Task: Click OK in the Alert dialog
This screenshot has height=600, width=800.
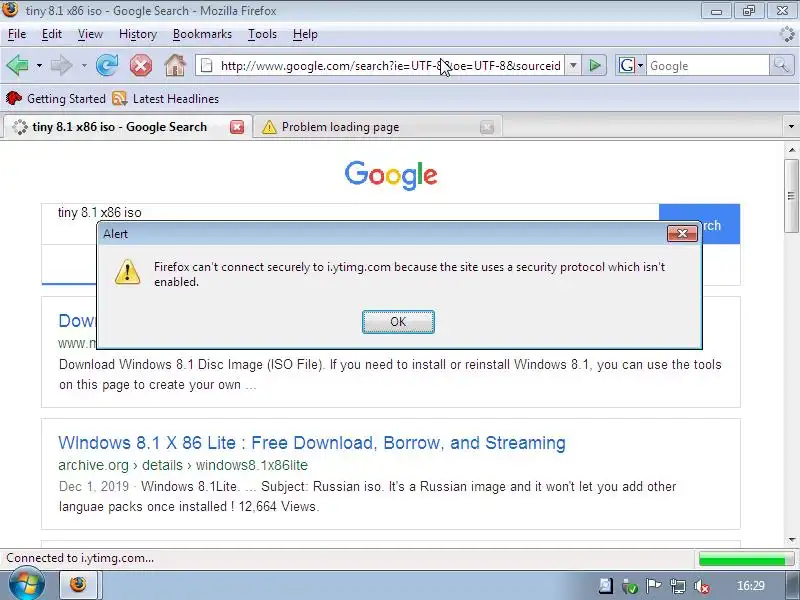Action: tap(398, 322)
